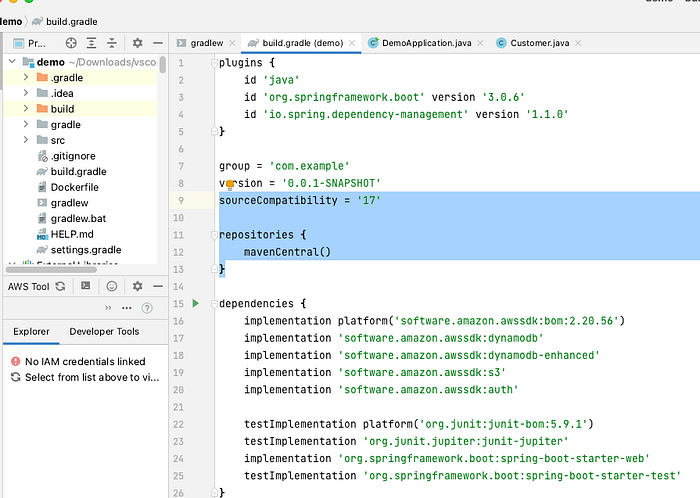The image size is (700, 498).
Task: Close the DemoApplication.java tab
Action: pyautogui.click(x=480, y=43)
